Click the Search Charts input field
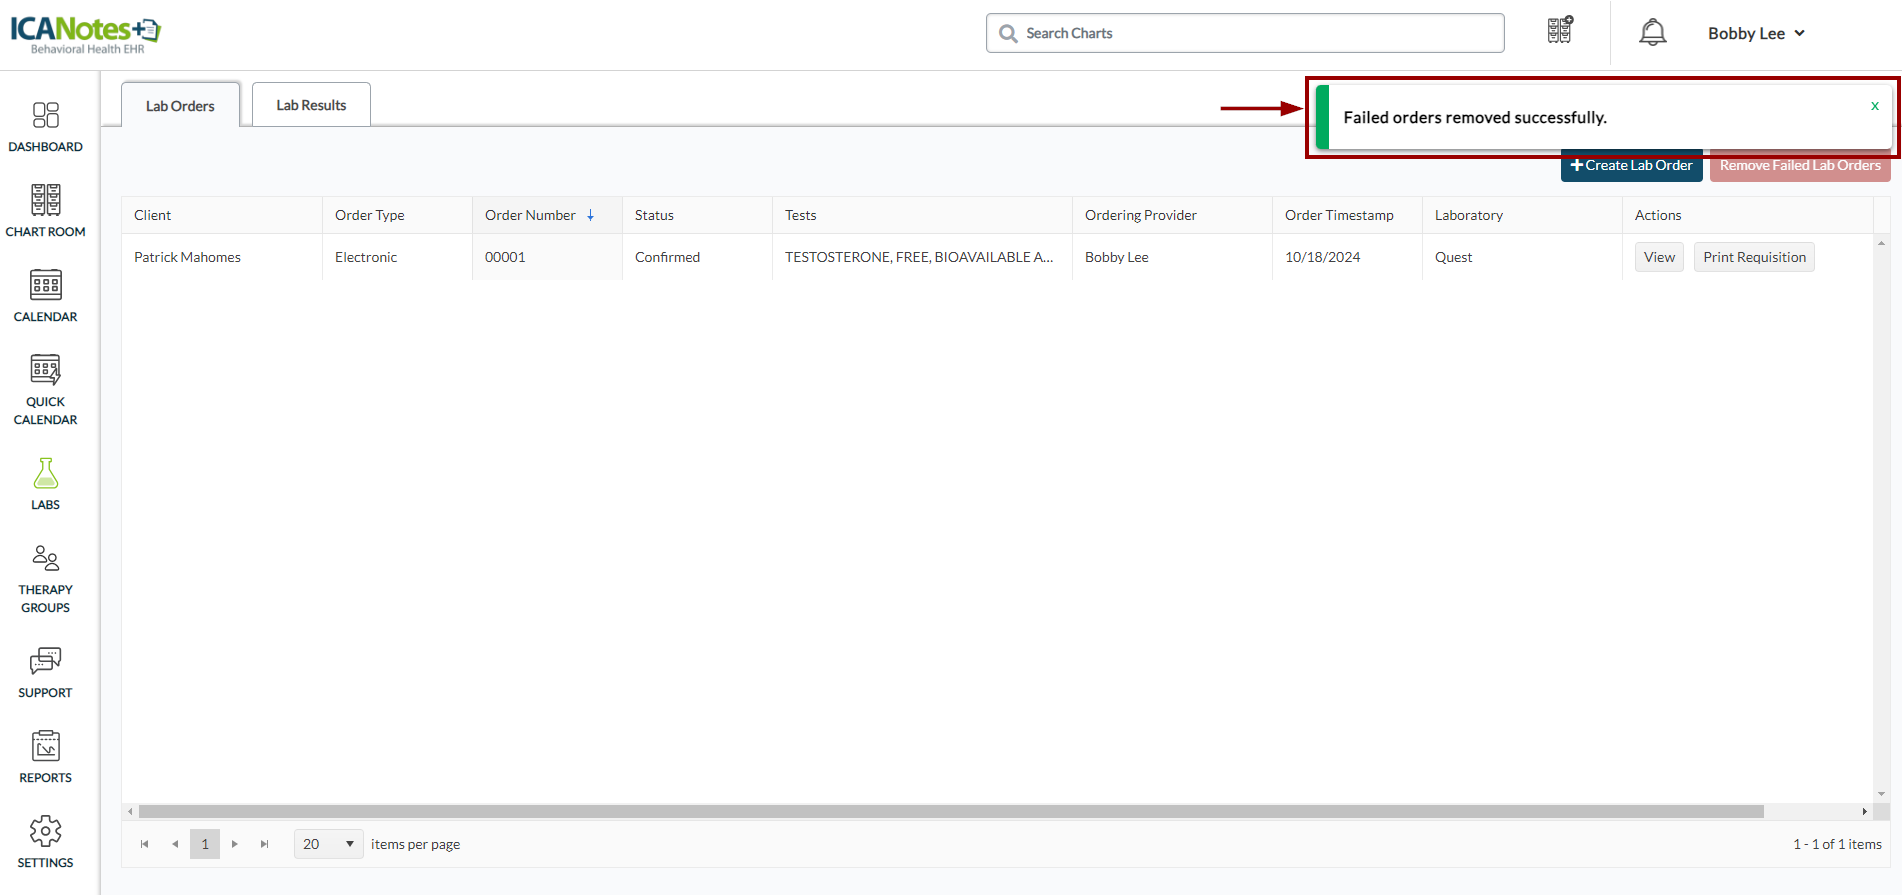1902x895 pixels. [x=1245, y=33]
